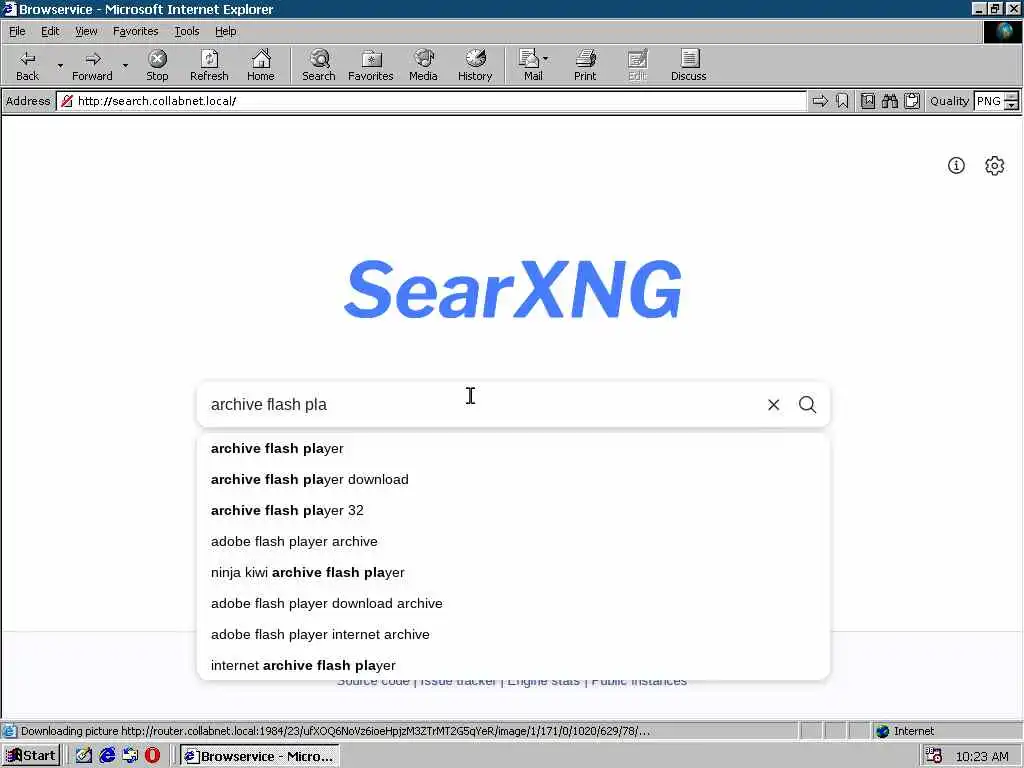Click the Go arrow next to address bar
The width and height of the screenshot is (1024, 768).
tap(820, 101)
